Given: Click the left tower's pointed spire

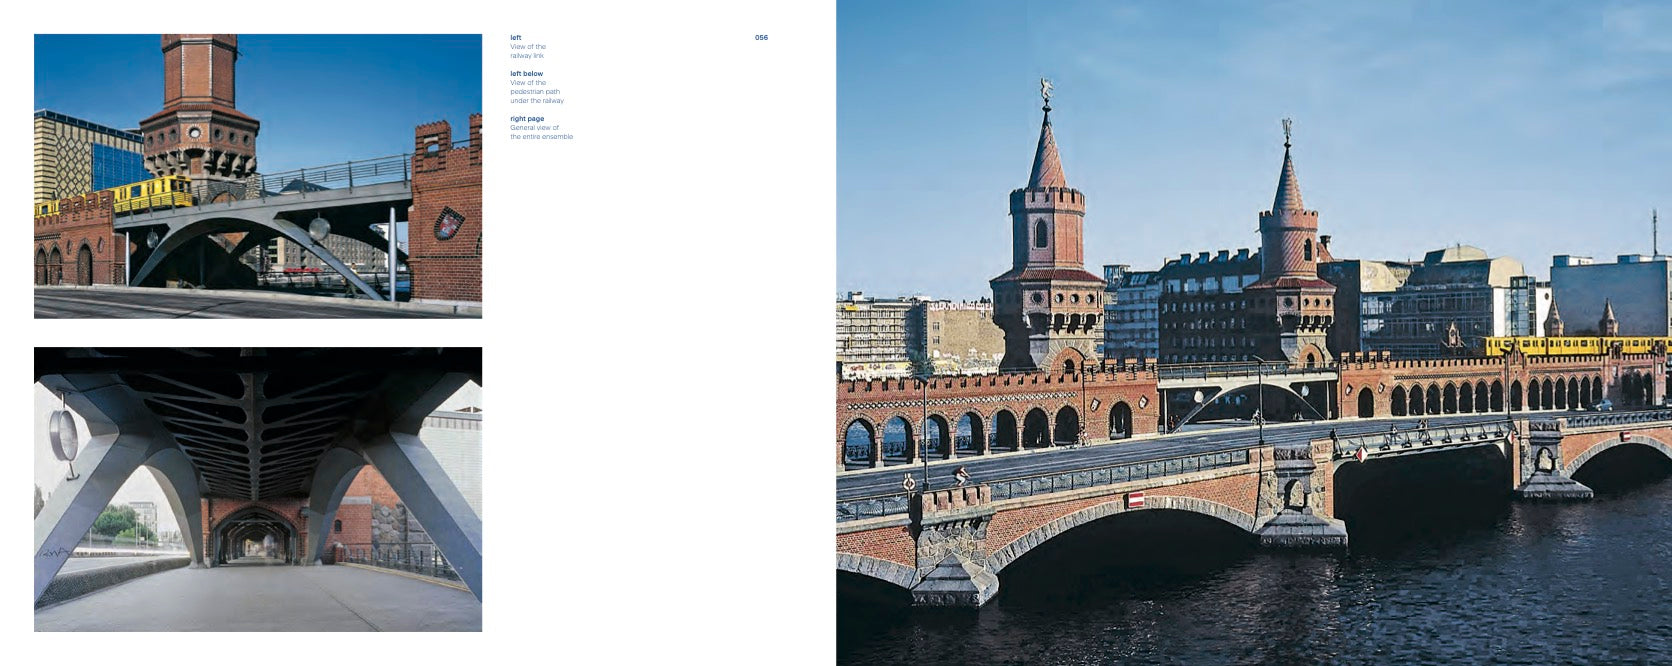Looking at the screenshot, I should [x=1047, y=150].
